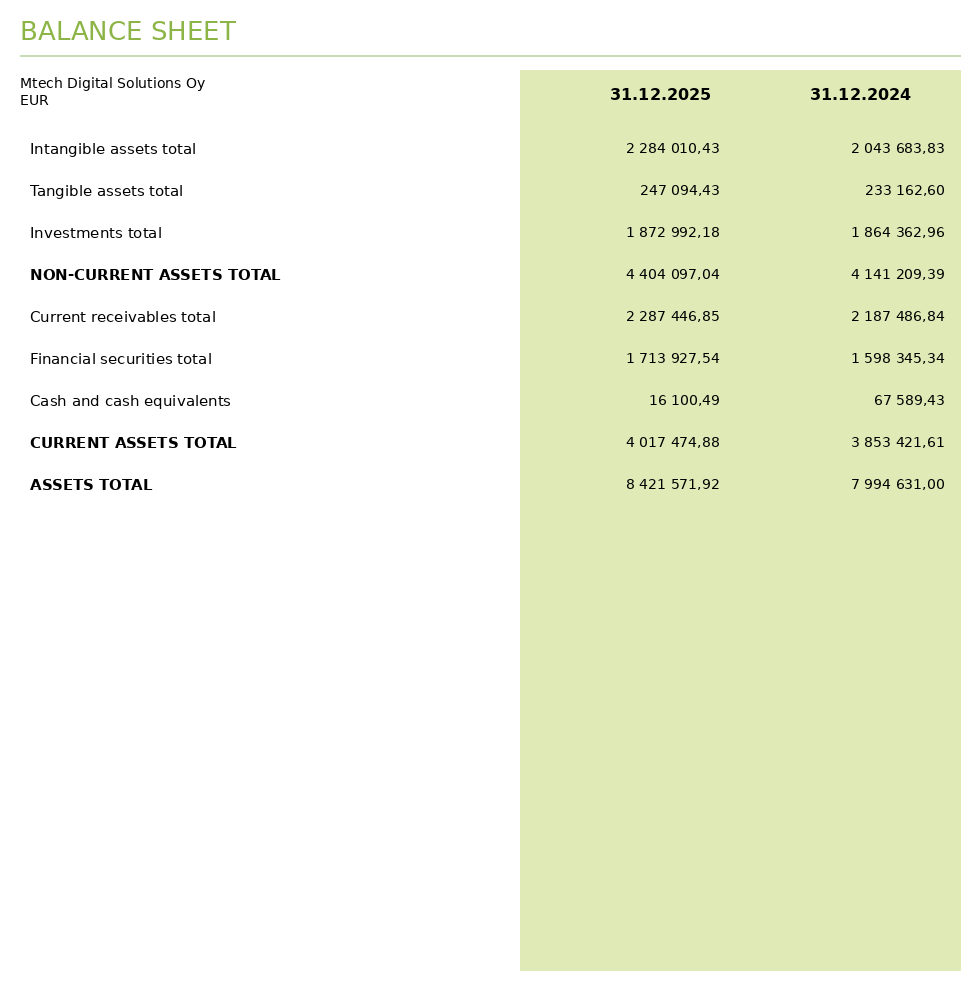The image size is (980, 1000).
Task: Select the Current receivables total label
Action: 123,317
